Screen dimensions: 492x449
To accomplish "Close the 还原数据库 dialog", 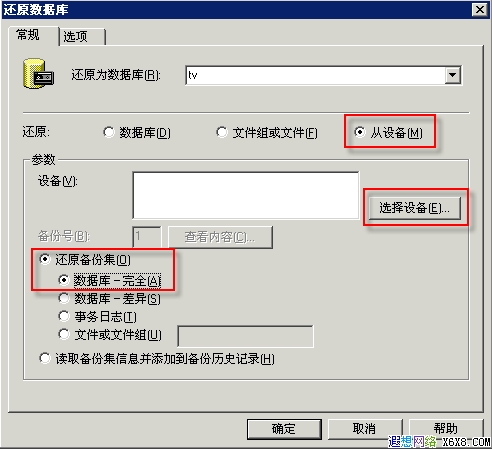I will (479, 9).
